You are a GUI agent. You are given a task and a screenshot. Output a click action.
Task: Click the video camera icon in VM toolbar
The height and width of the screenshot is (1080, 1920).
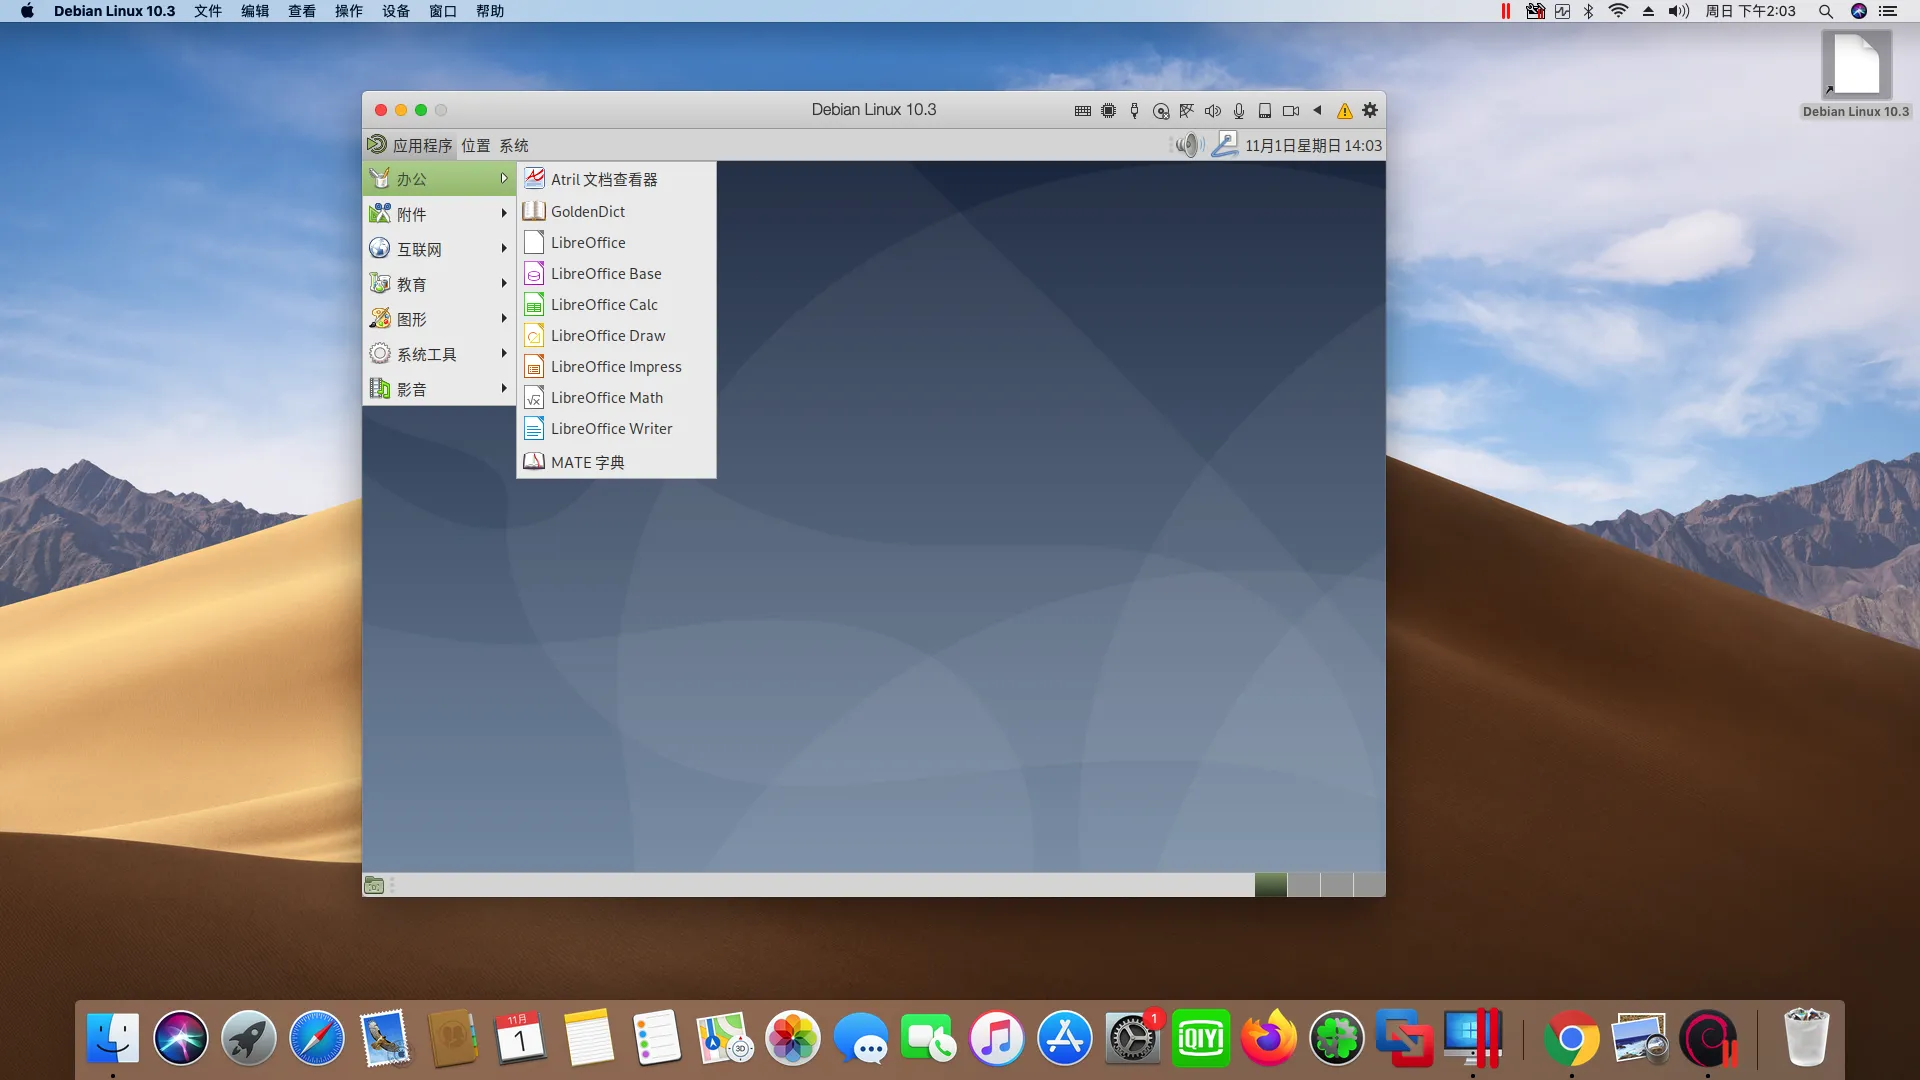(x=1291, y=111)
